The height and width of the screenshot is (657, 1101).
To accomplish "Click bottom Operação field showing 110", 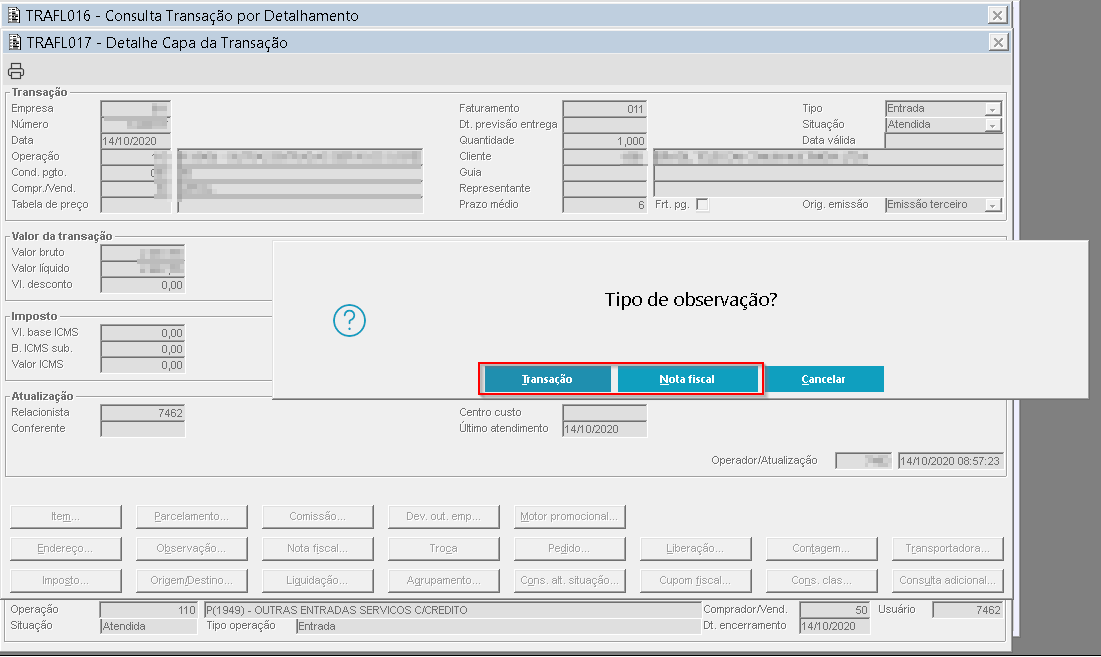I will pos(148,610).
